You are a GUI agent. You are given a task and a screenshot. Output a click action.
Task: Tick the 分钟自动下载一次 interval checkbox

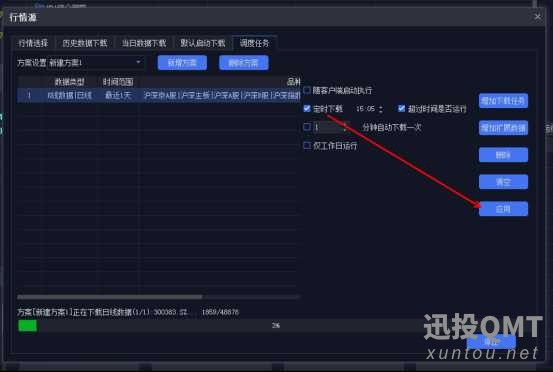pyautogui.click(x=307, y=127)
